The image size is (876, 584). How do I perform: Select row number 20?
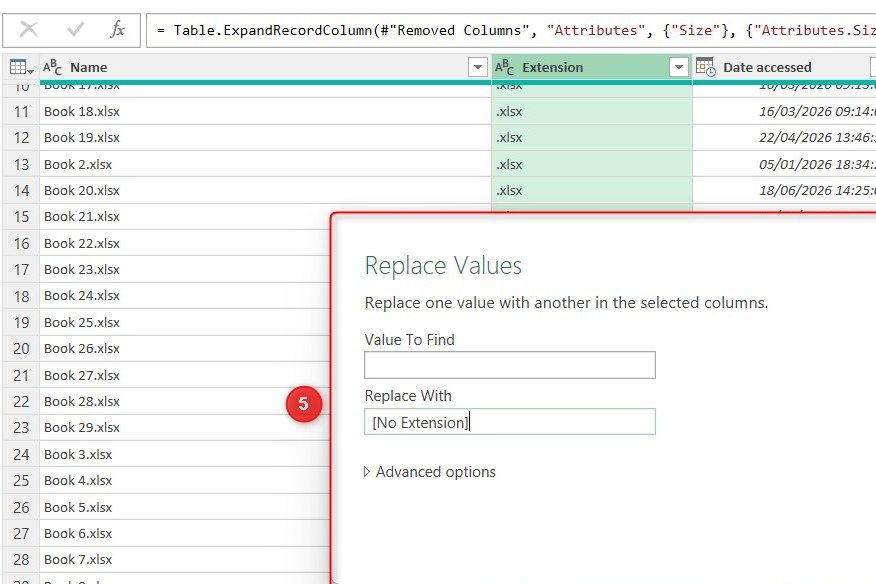pyautogui.click(x=21, y=349)
